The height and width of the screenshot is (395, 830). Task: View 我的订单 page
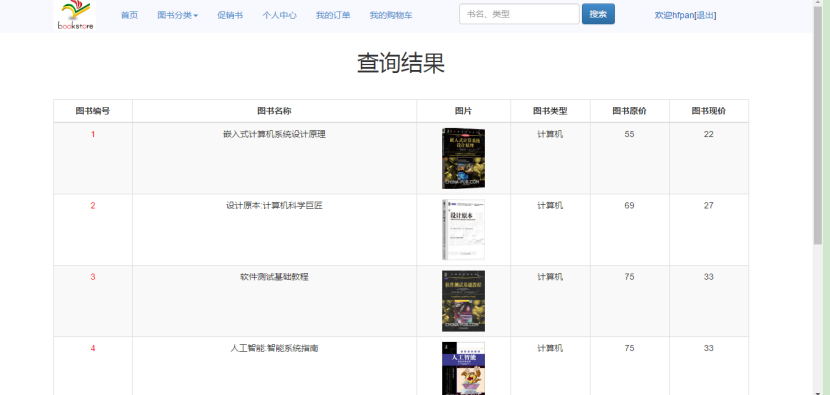[333, 15]
